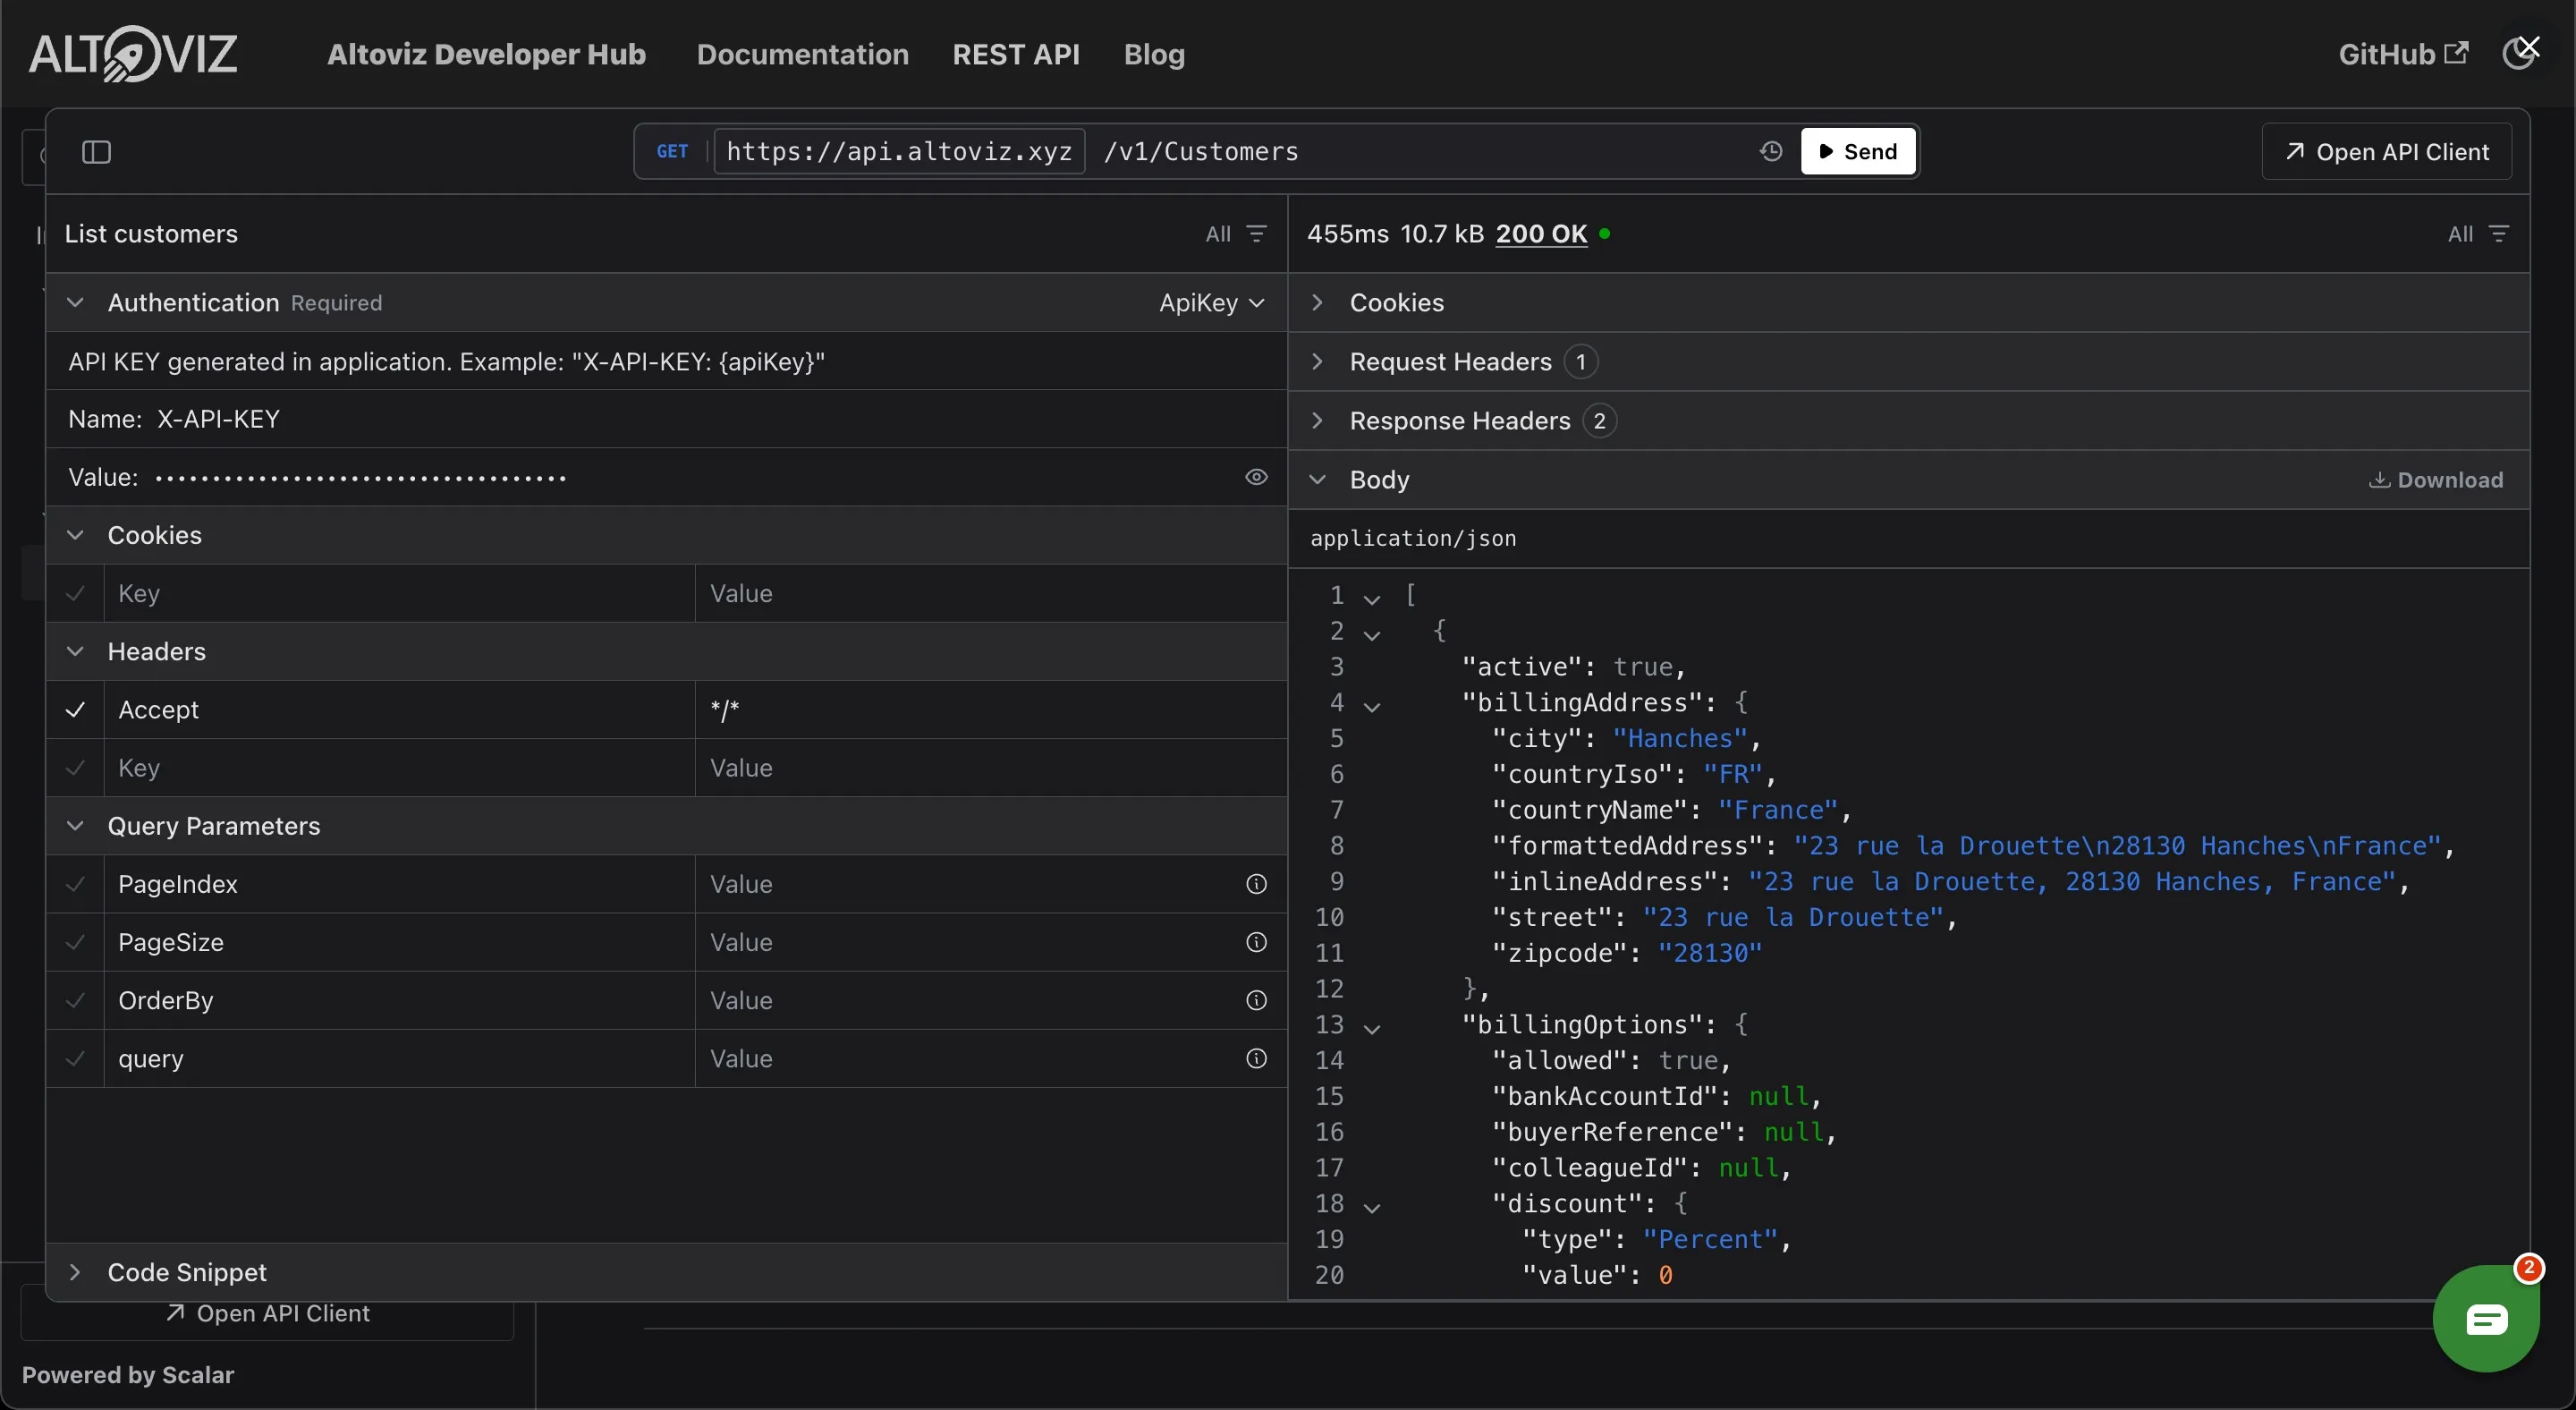This screenshot has width=2576, height=1410.
Task: Click the Cookies Key field
Action: [x=400, y=593]
